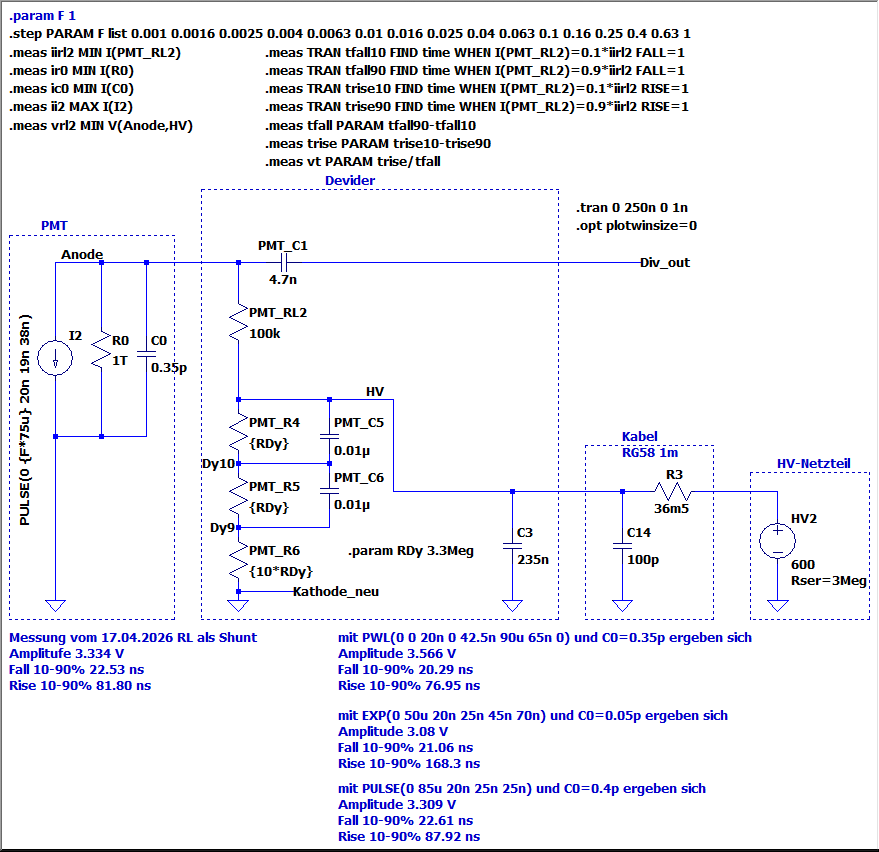The image size is (879, 852).
Task: Select the I2 current source symbol
Action: click(x=55, y=358)
